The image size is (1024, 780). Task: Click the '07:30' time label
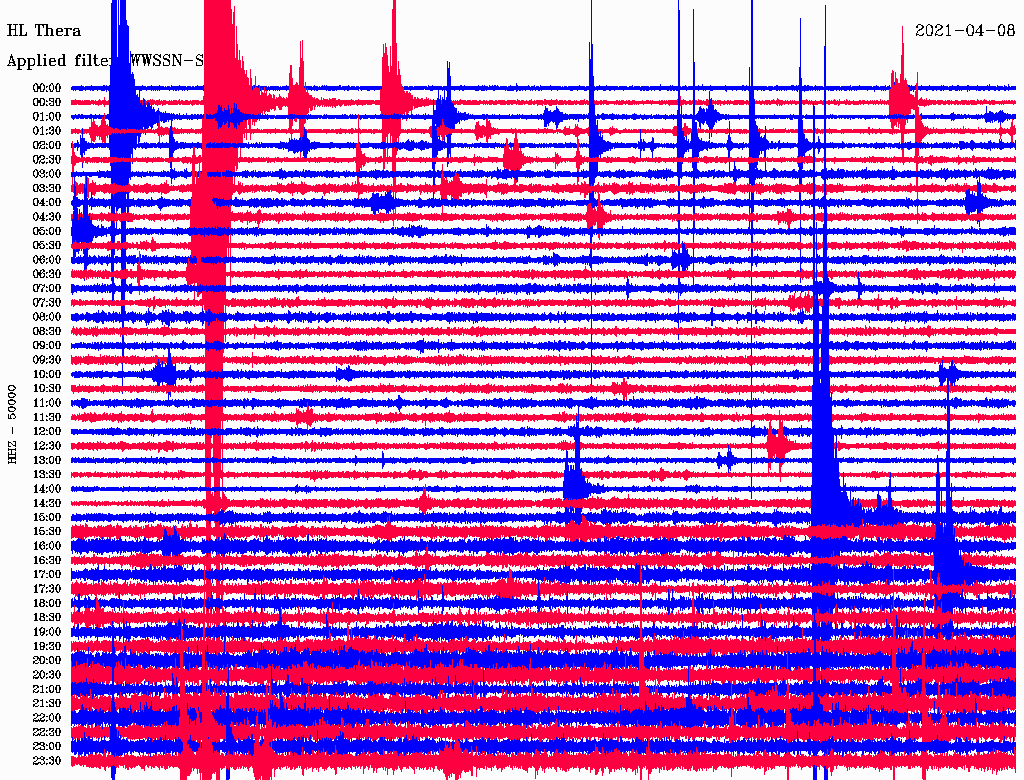click(47, 302)
